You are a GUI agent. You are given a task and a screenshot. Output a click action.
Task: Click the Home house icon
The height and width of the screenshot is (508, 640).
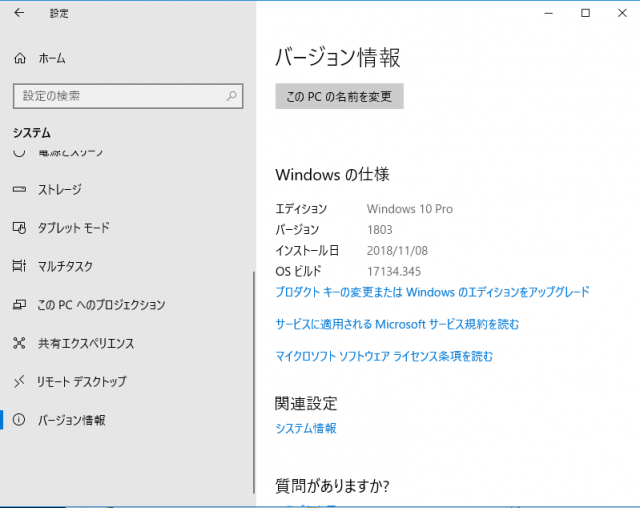[19, 59]
